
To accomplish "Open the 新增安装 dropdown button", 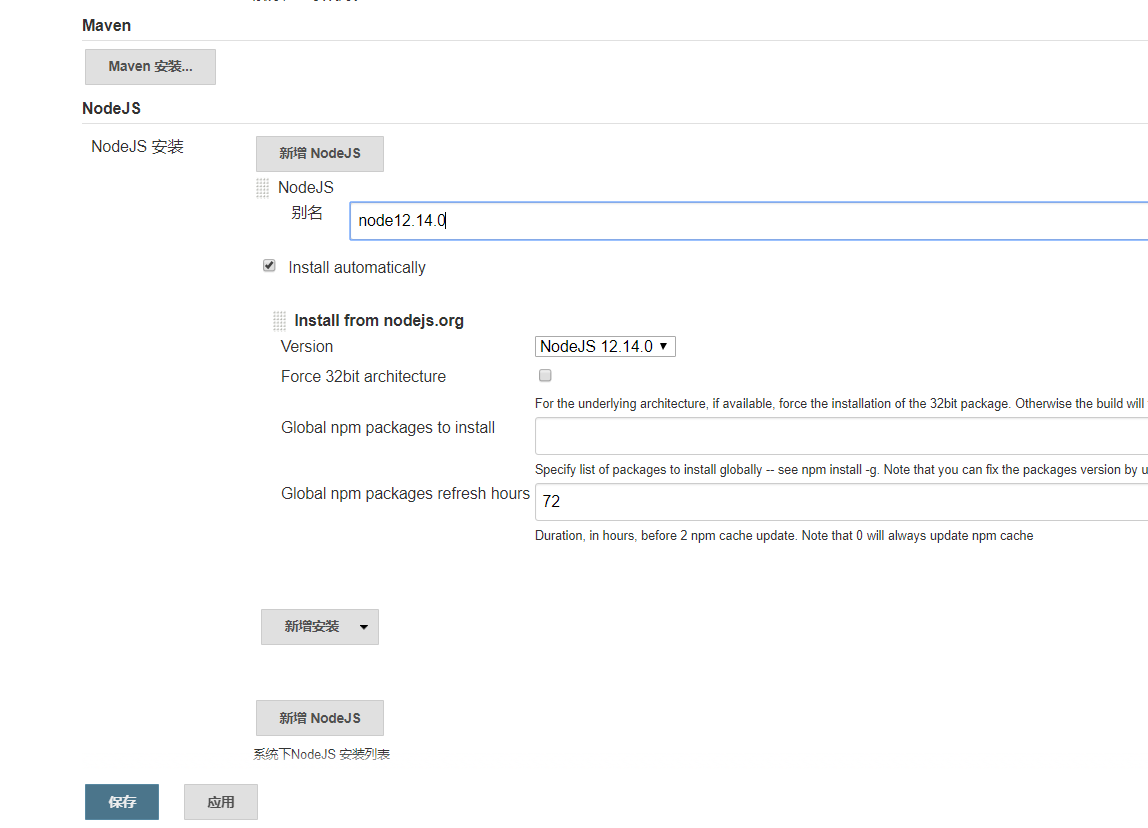I will (x=320, y=627).
